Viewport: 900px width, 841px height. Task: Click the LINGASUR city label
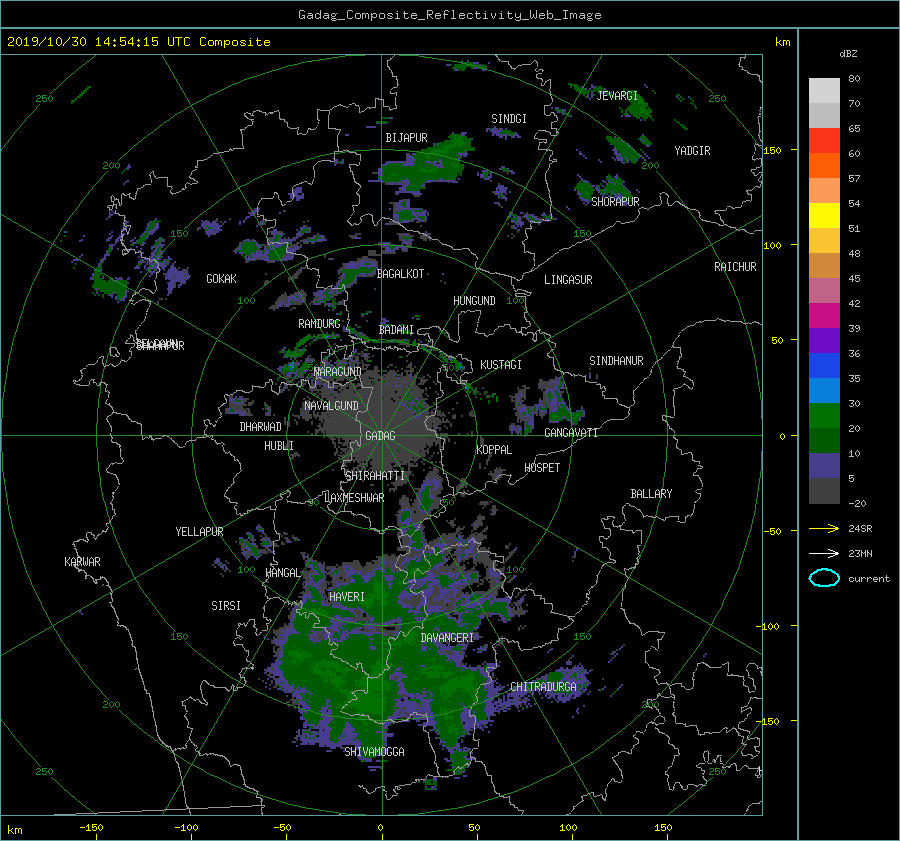568,280
